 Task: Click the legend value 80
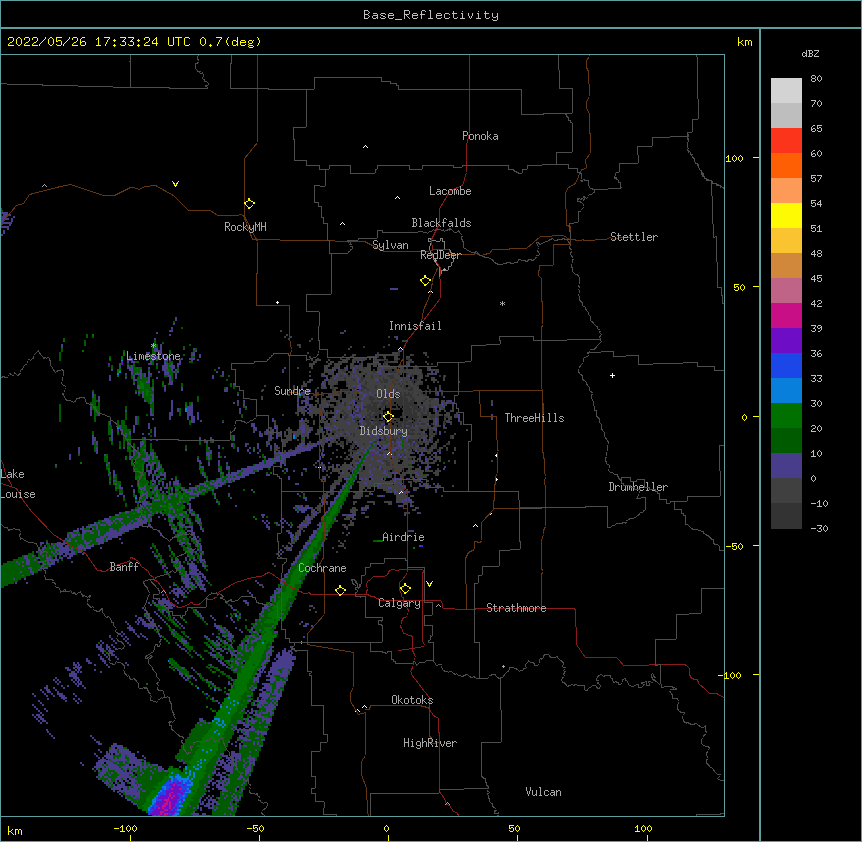coord(816,79)
